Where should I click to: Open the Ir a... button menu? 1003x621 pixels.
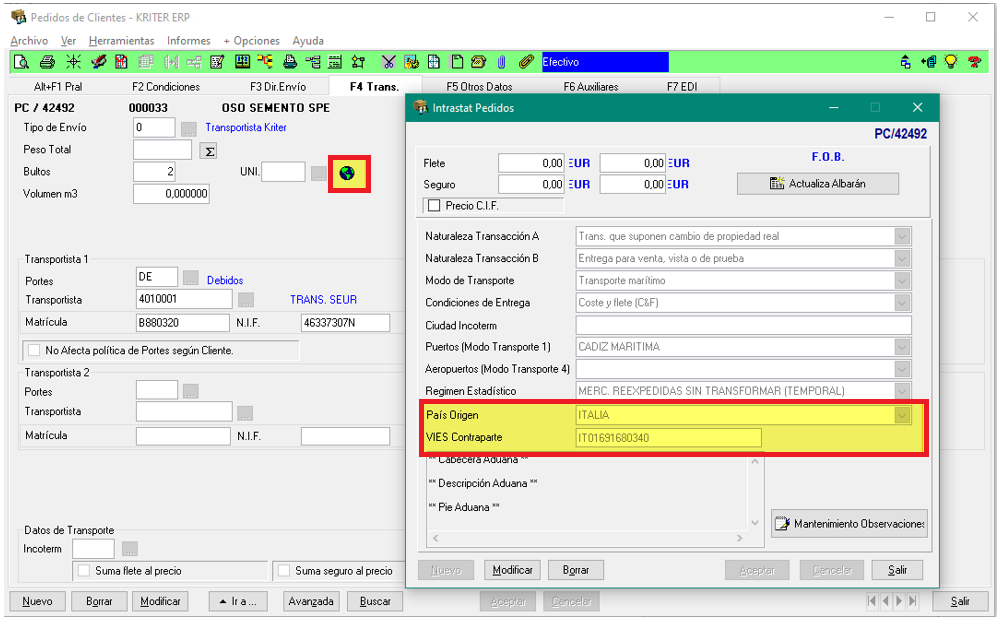[237, 601]
